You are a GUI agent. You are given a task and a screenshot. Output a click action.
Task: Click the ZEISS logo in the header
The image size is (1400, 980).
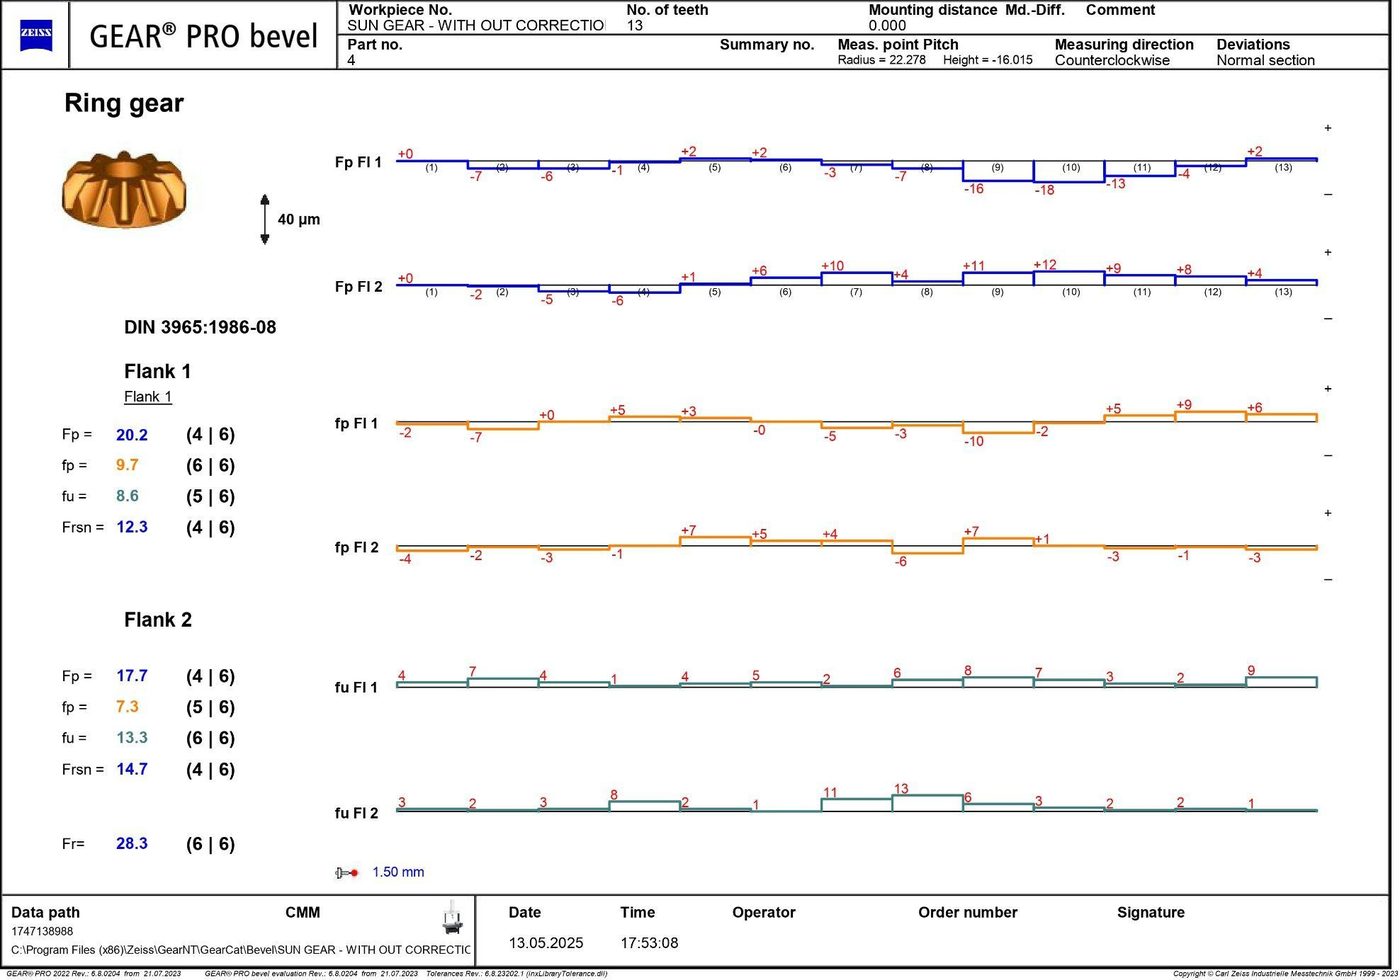pos(36,35)
